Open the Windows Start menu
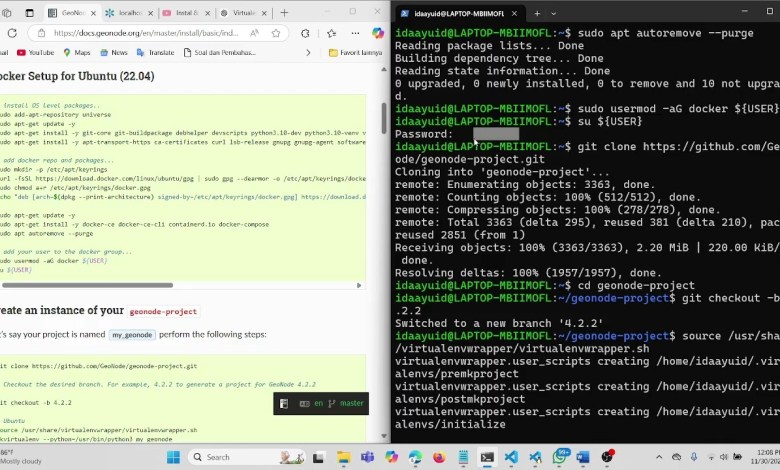This screenshot has width=780, height=470. (173, 457)
